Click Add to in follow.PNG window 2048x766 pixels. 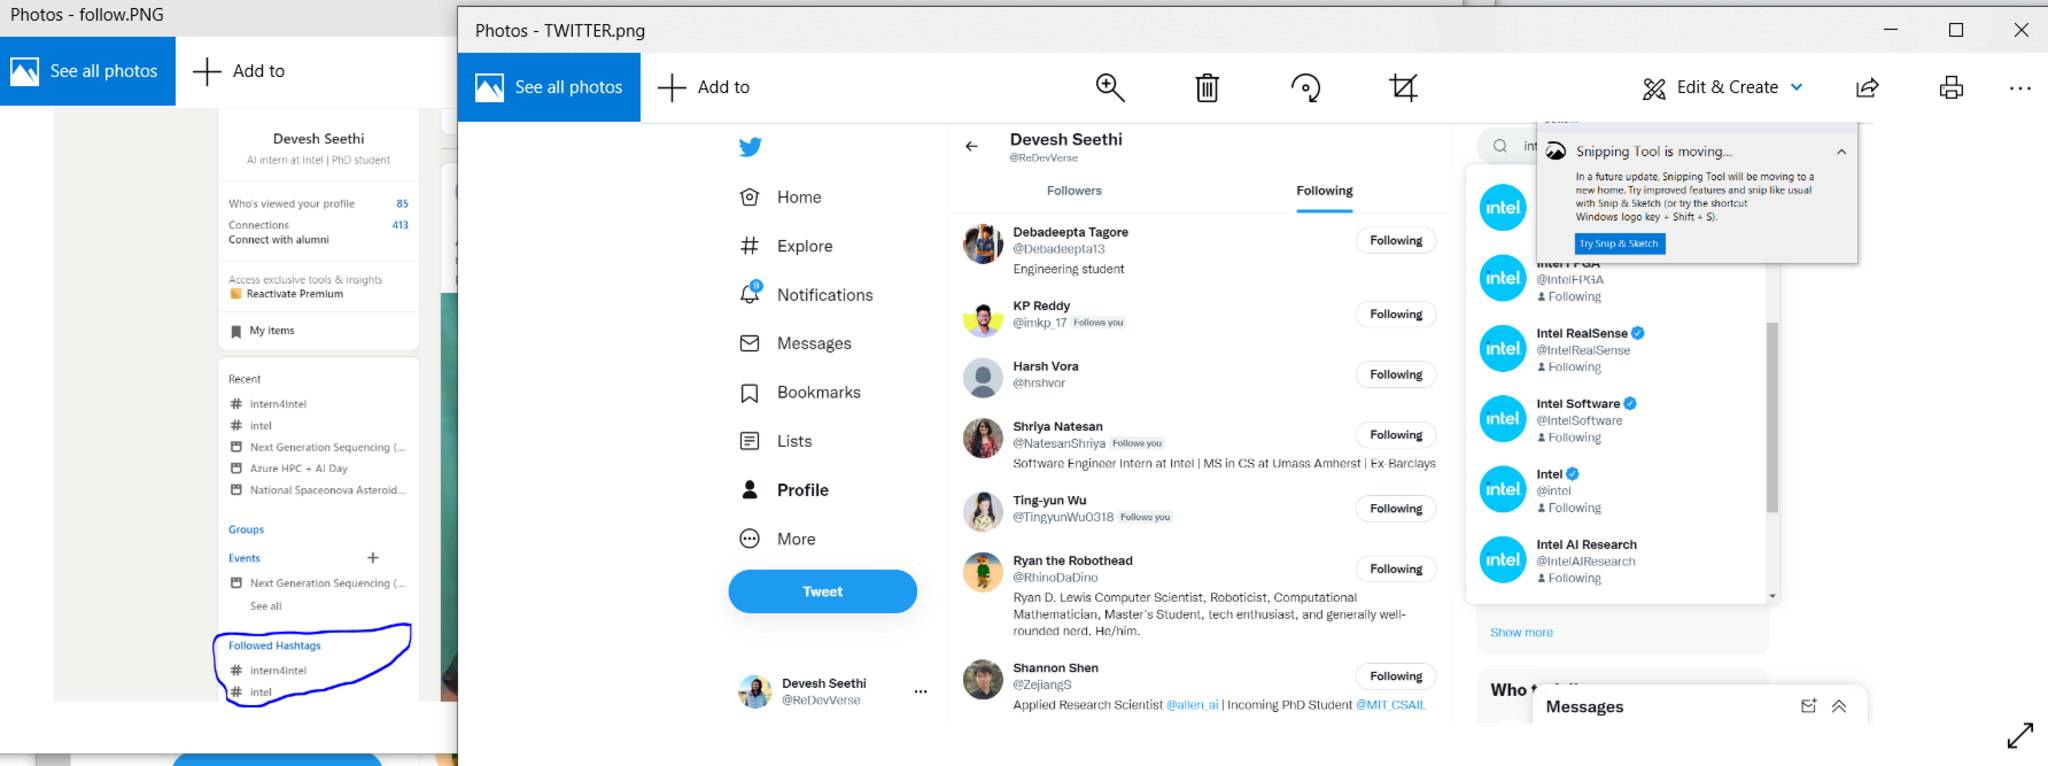coord(239,71)
